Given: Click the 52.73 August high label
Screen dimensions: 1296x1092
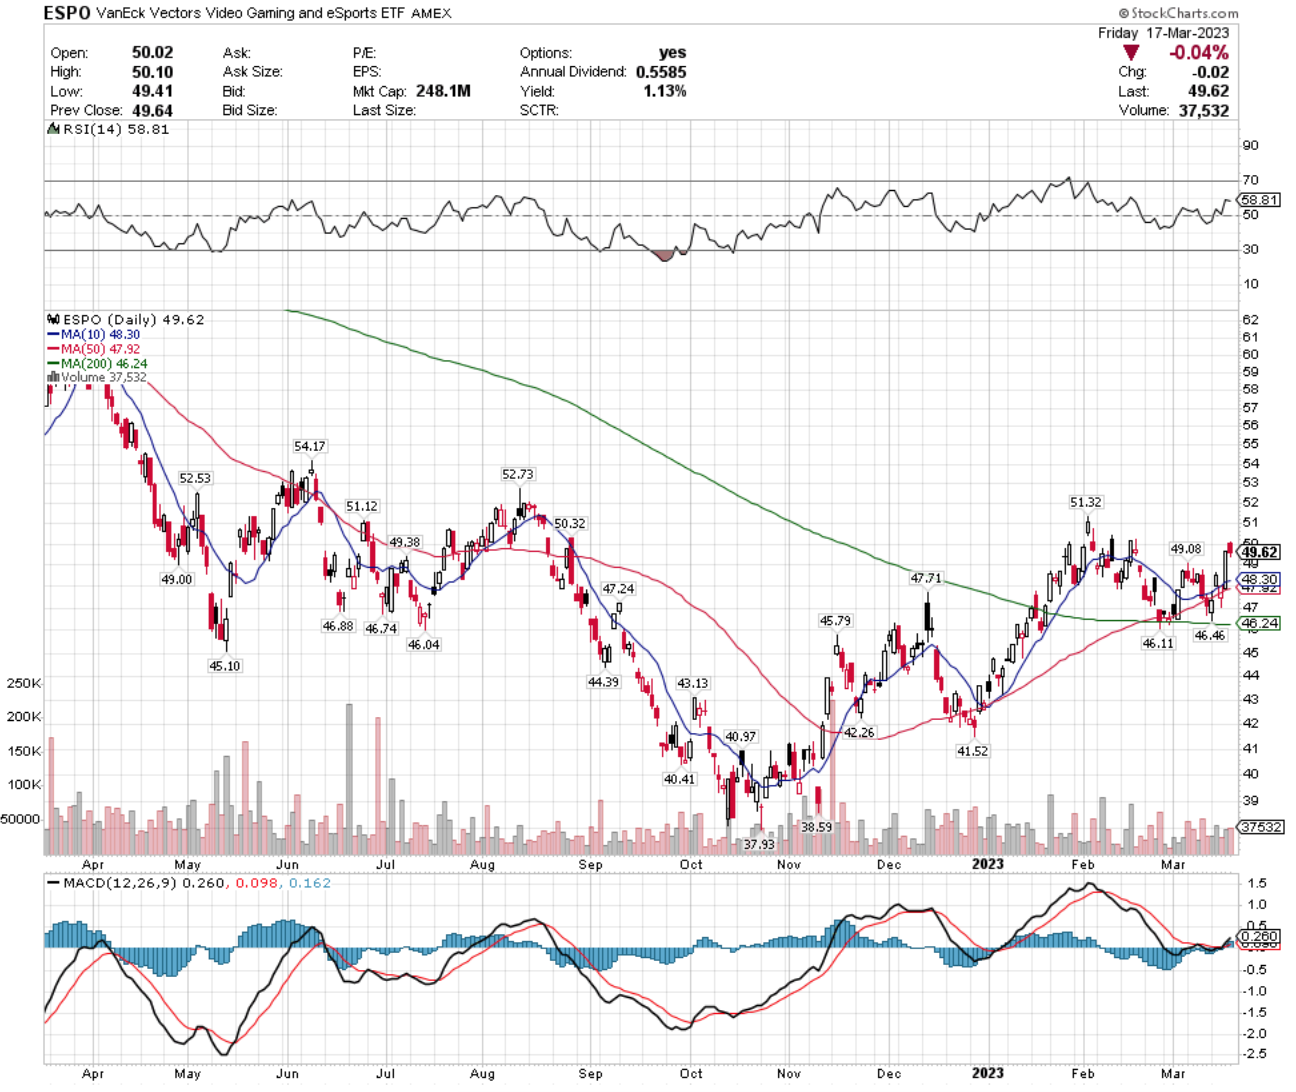Looking at the screenshot, I should pyautogui.click(x=518, y=474).
